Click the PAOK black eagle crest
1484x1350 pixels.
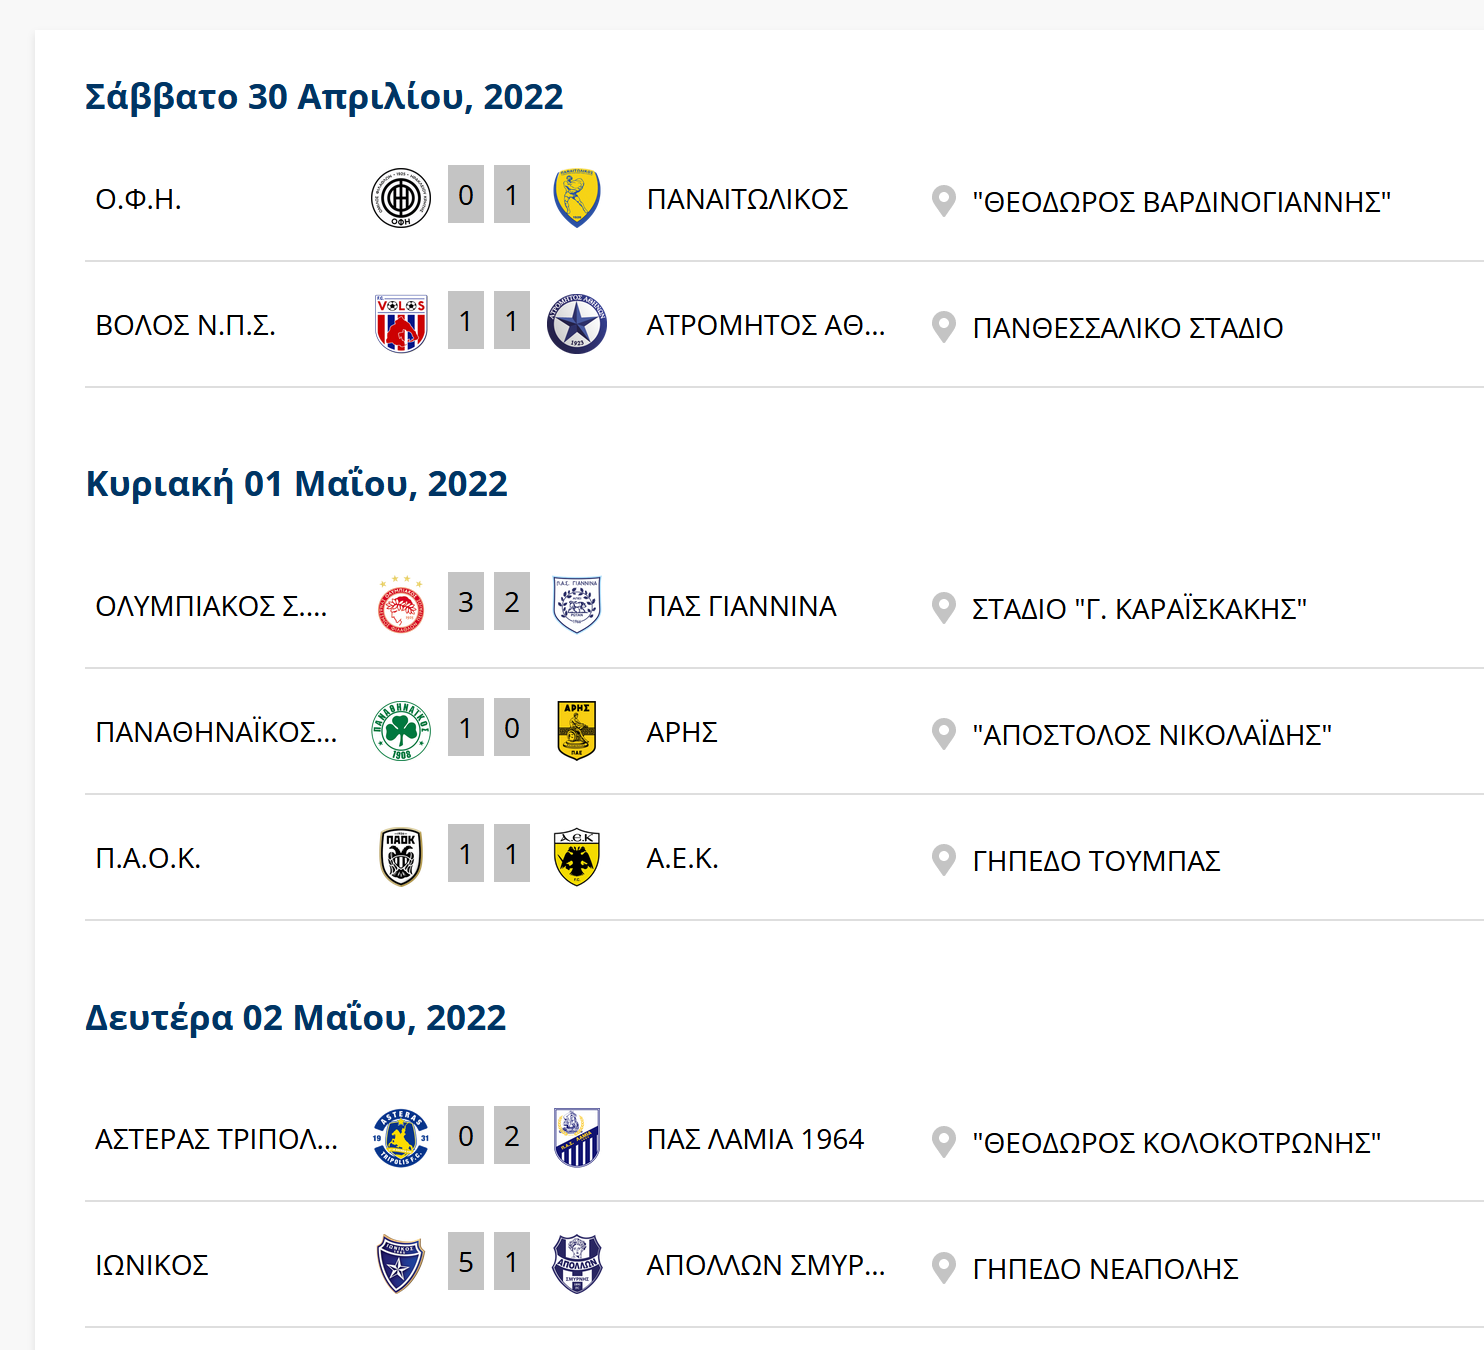click(401, 857)
